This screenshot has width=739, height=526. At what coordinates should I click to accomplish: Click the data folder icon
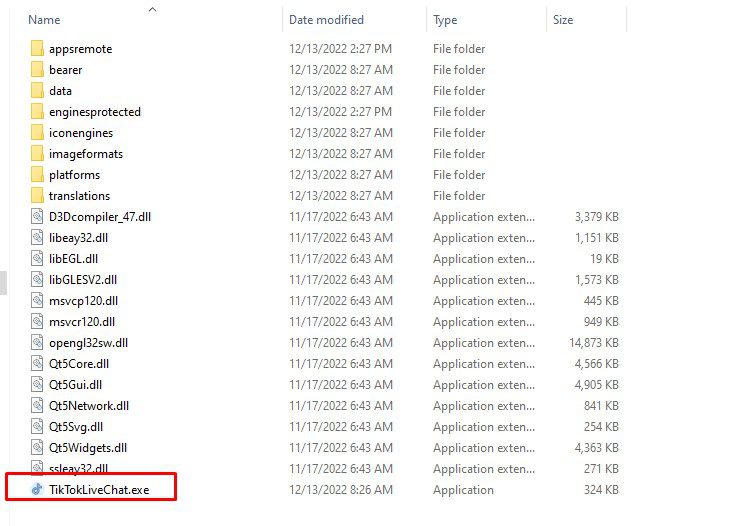[x=37, y=90]
